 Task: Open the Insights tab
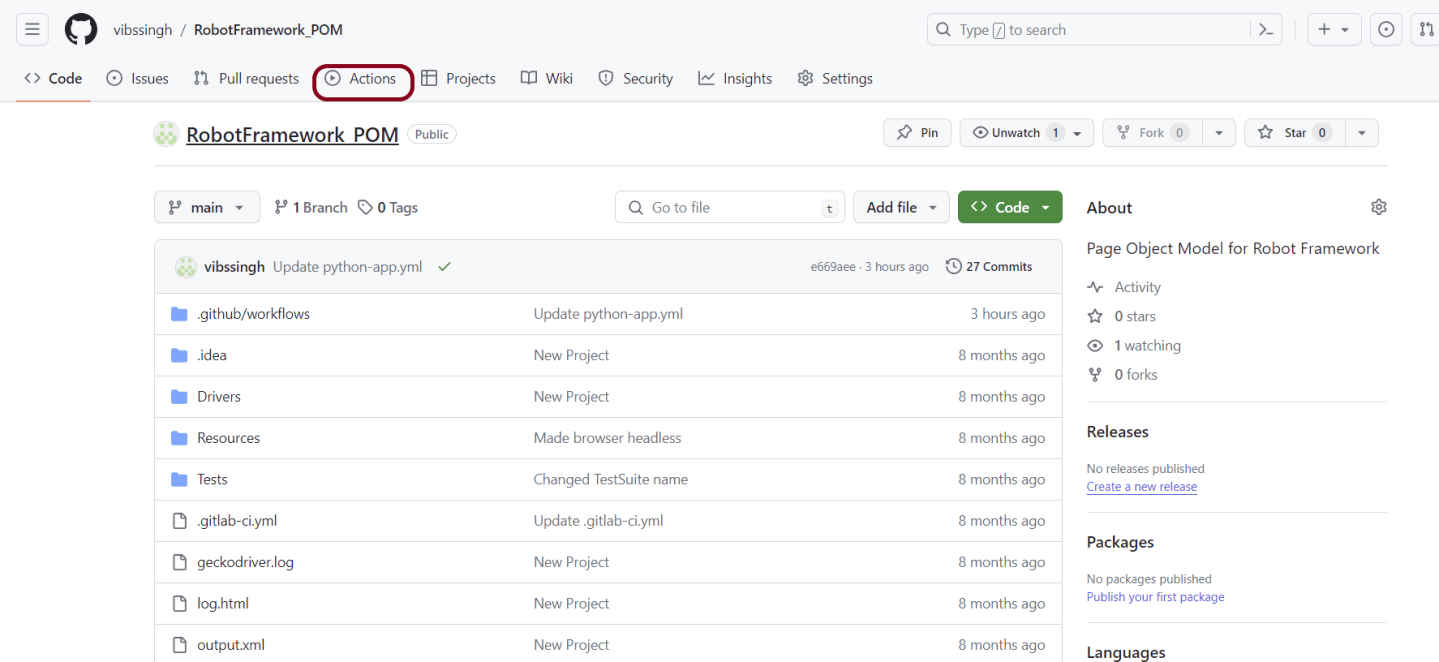735,78
